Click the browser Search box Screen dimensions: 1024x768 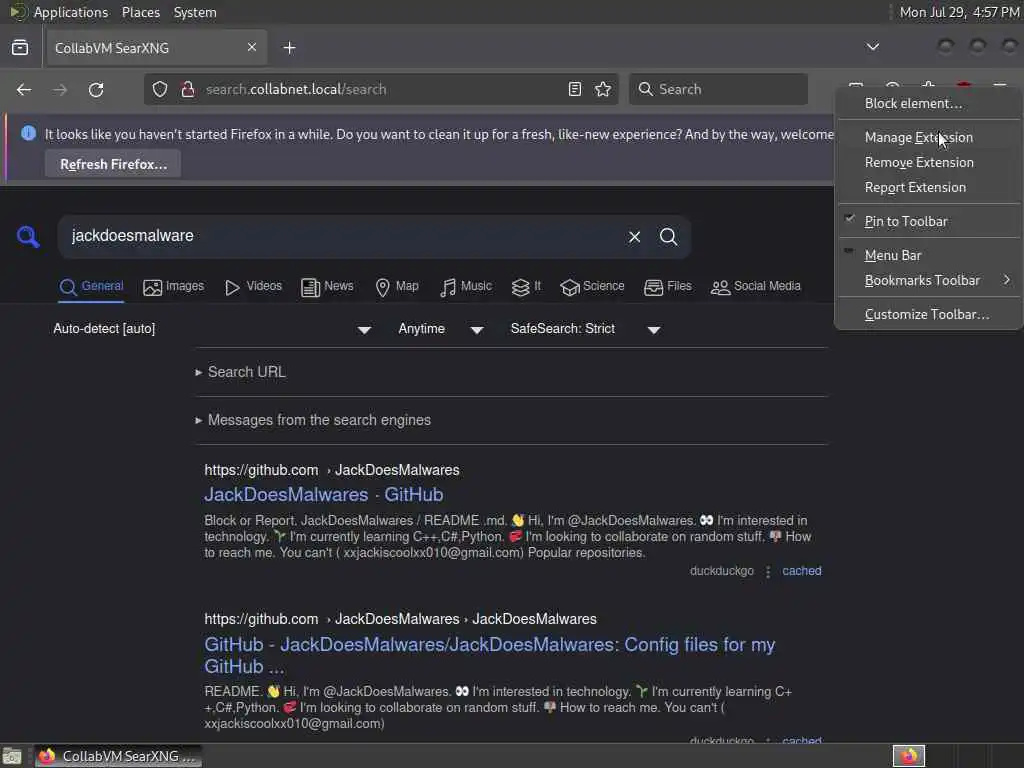click(x=718, y=89)
